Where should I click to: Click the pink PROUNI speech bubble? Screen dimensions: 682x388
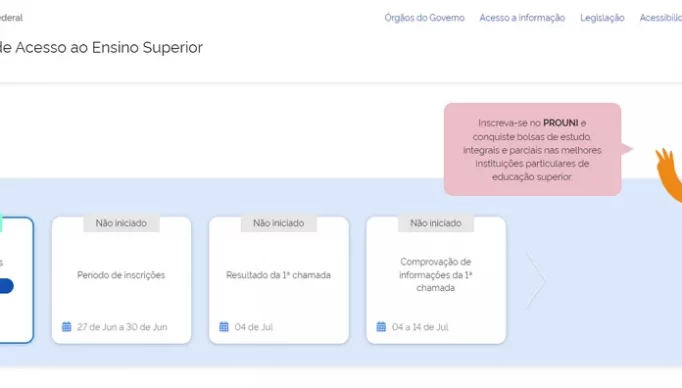pyautogui.click(x=532, y=149)
